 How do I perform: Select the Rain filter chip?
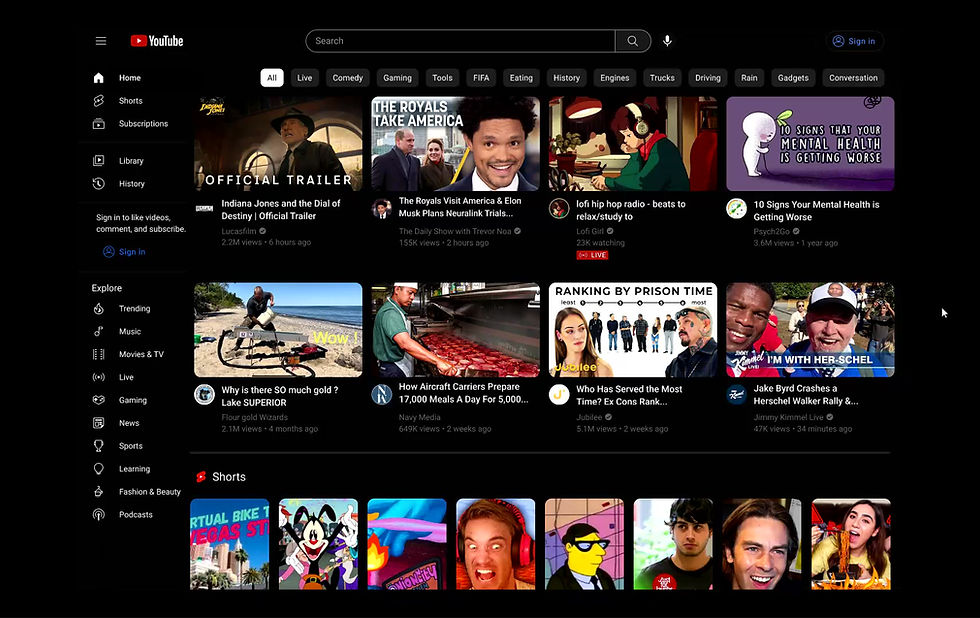pos(749,78)
